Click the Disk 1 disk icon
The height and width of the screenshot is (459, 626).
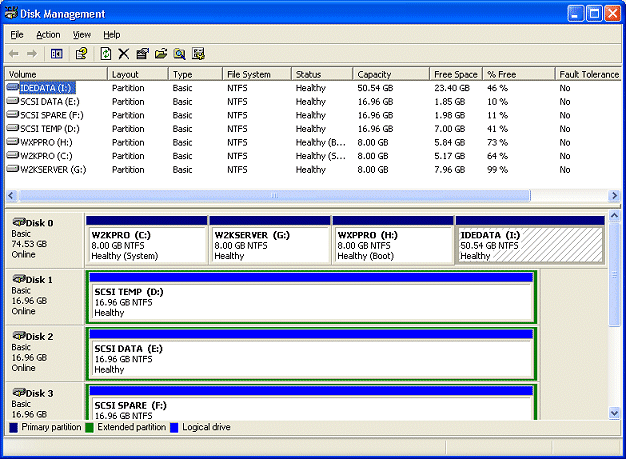18,279
